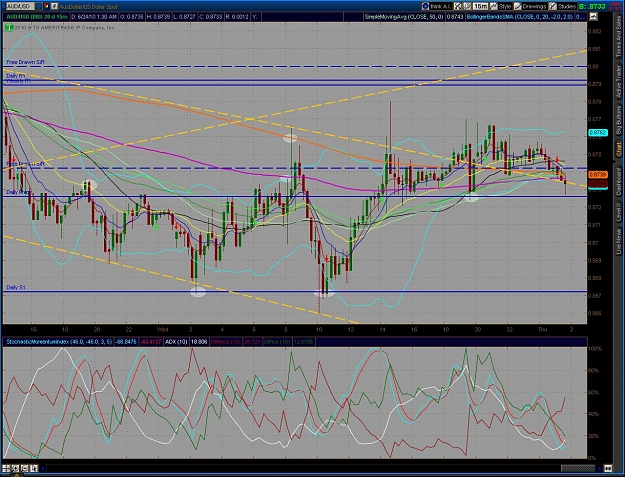625x477 pixels.
Task: Click the StochasticMomentumIndex study label
Action: 59,342
